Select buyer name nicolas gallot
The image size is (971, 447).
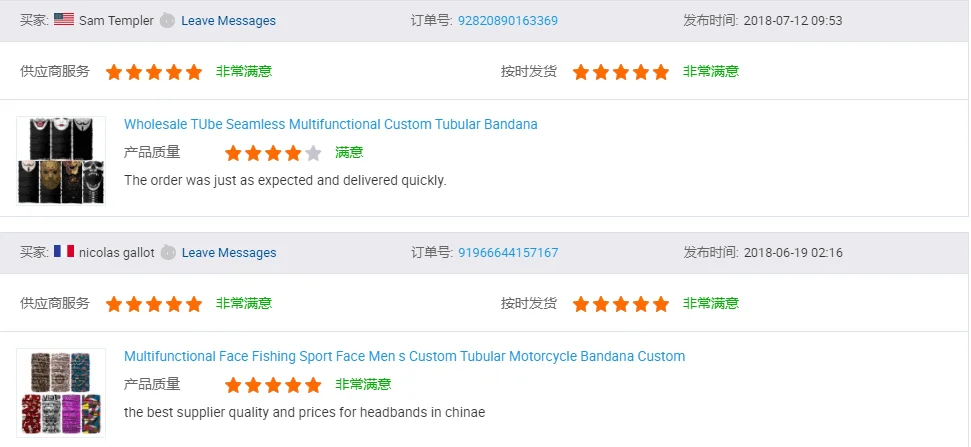(117, 252)
